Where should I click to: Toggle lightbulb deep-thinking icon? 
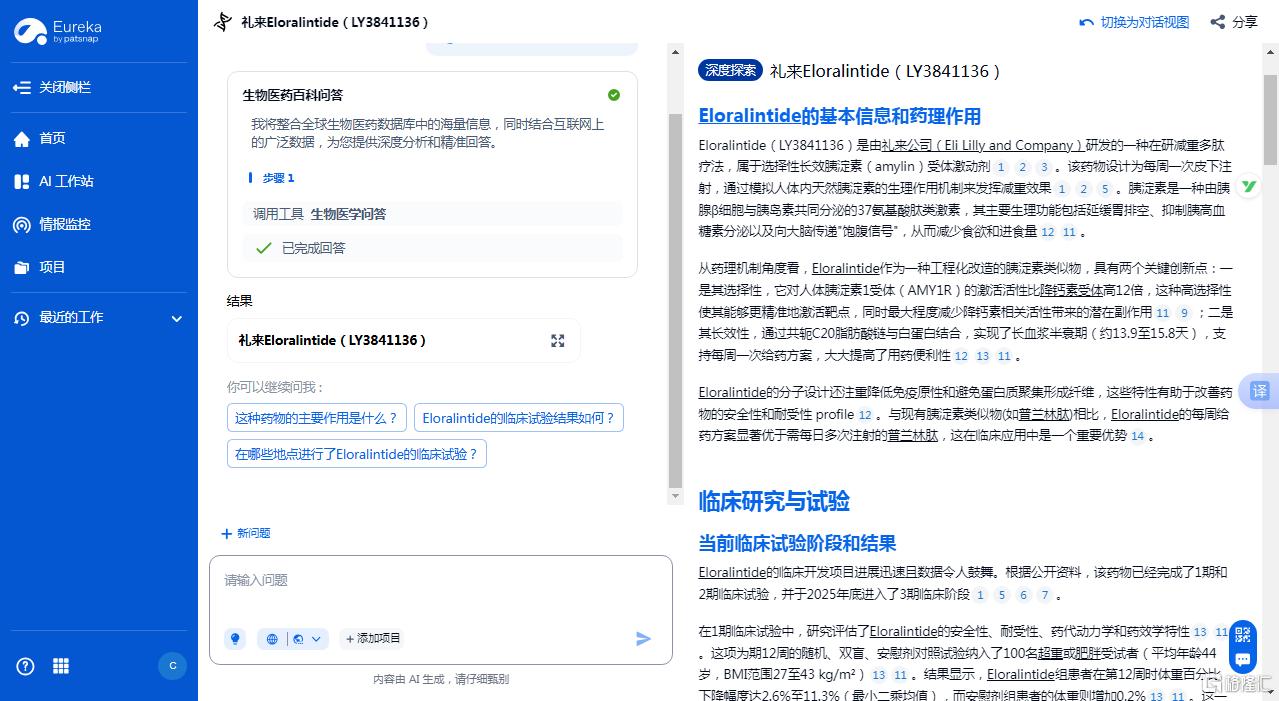(x=235, y=639)
